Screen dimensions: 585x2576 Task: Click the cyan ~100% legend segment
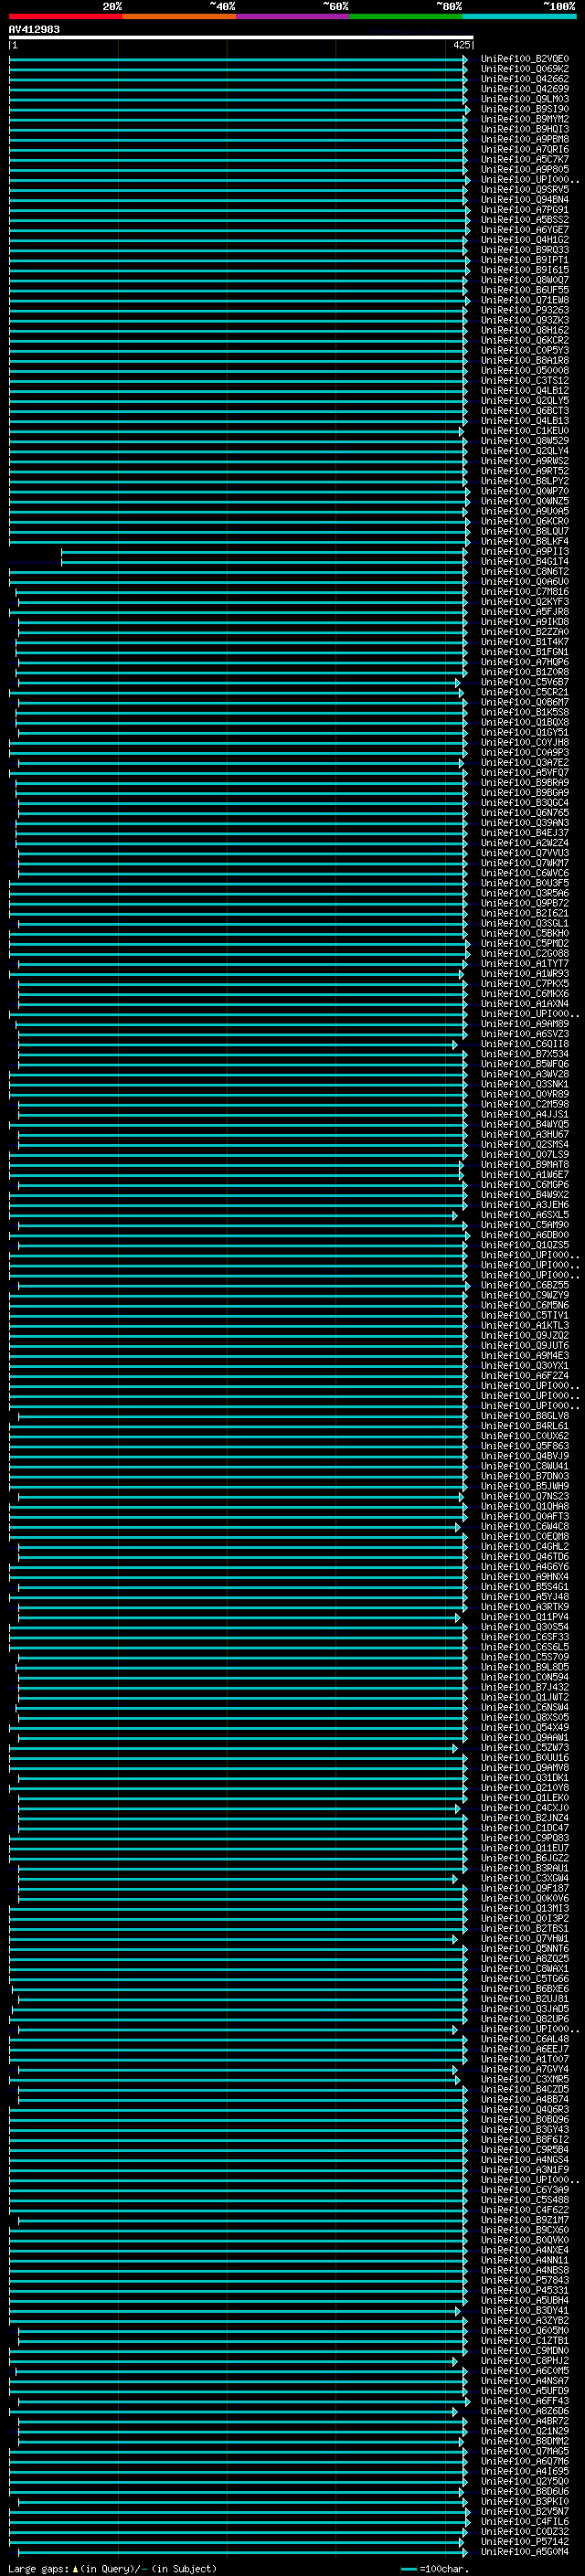click(x=519, y=16)
